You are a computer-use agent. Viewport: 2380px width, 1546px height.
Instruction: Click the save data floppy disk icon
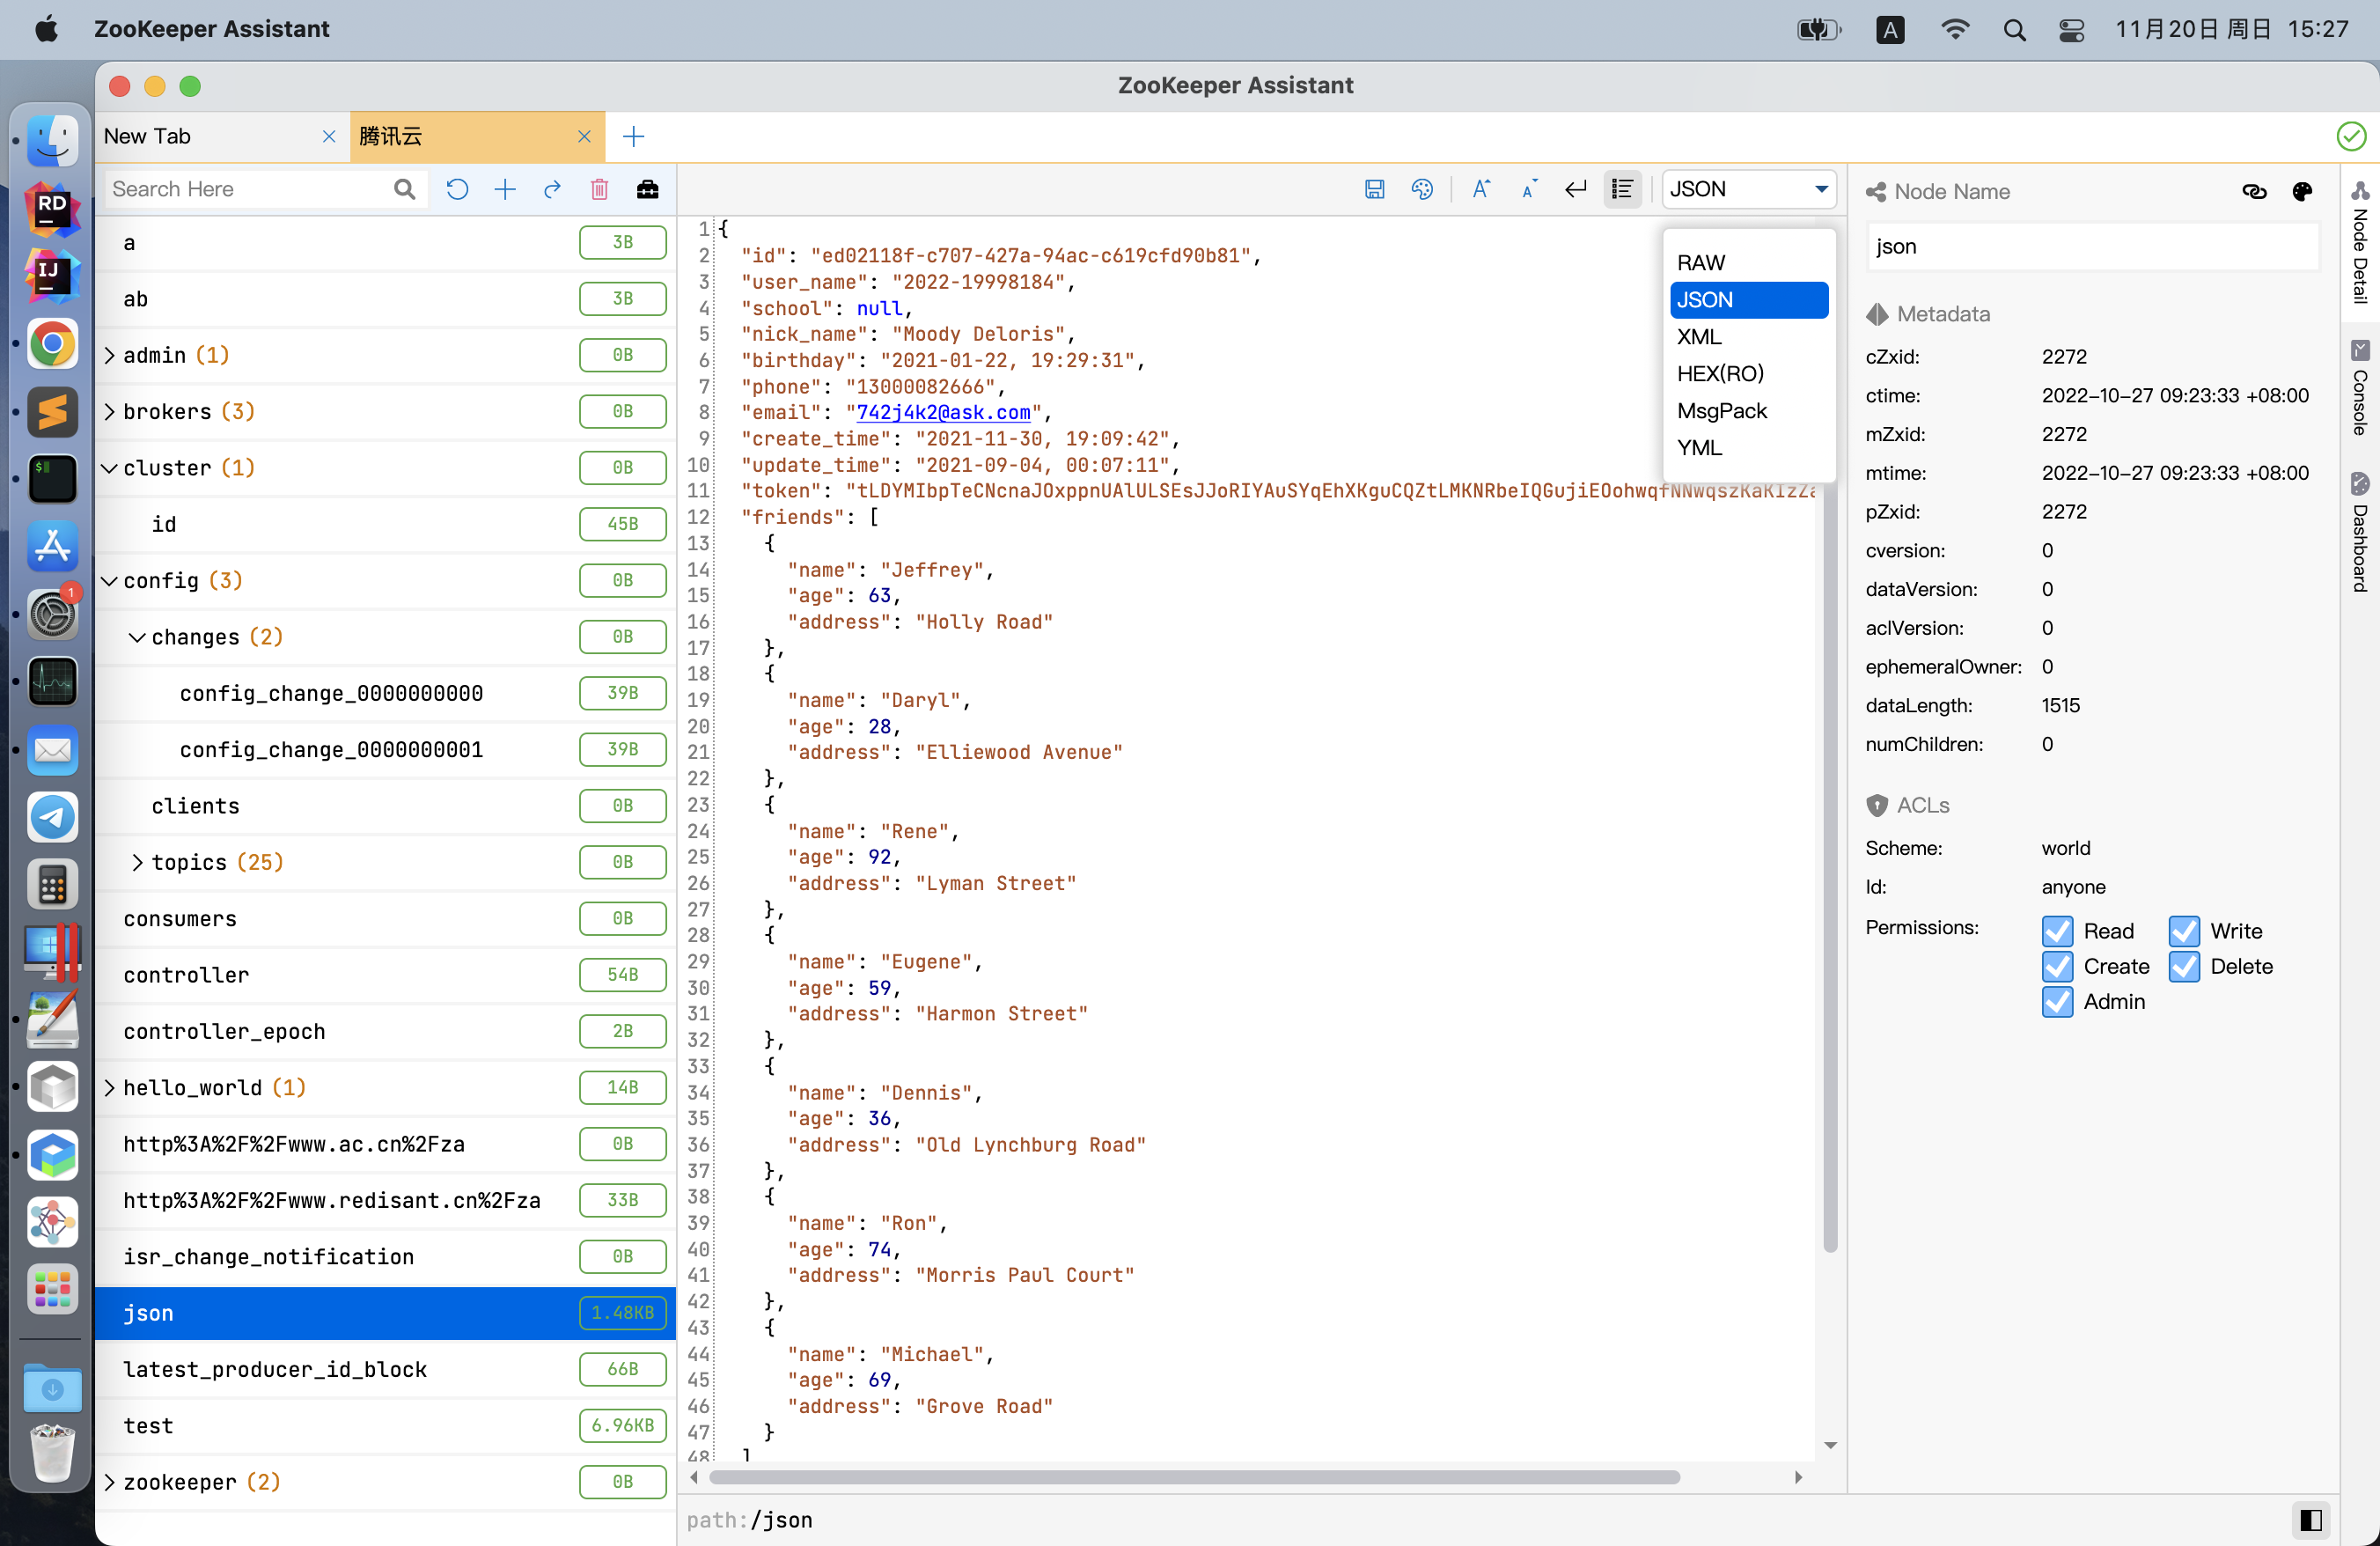point(1374,189)
